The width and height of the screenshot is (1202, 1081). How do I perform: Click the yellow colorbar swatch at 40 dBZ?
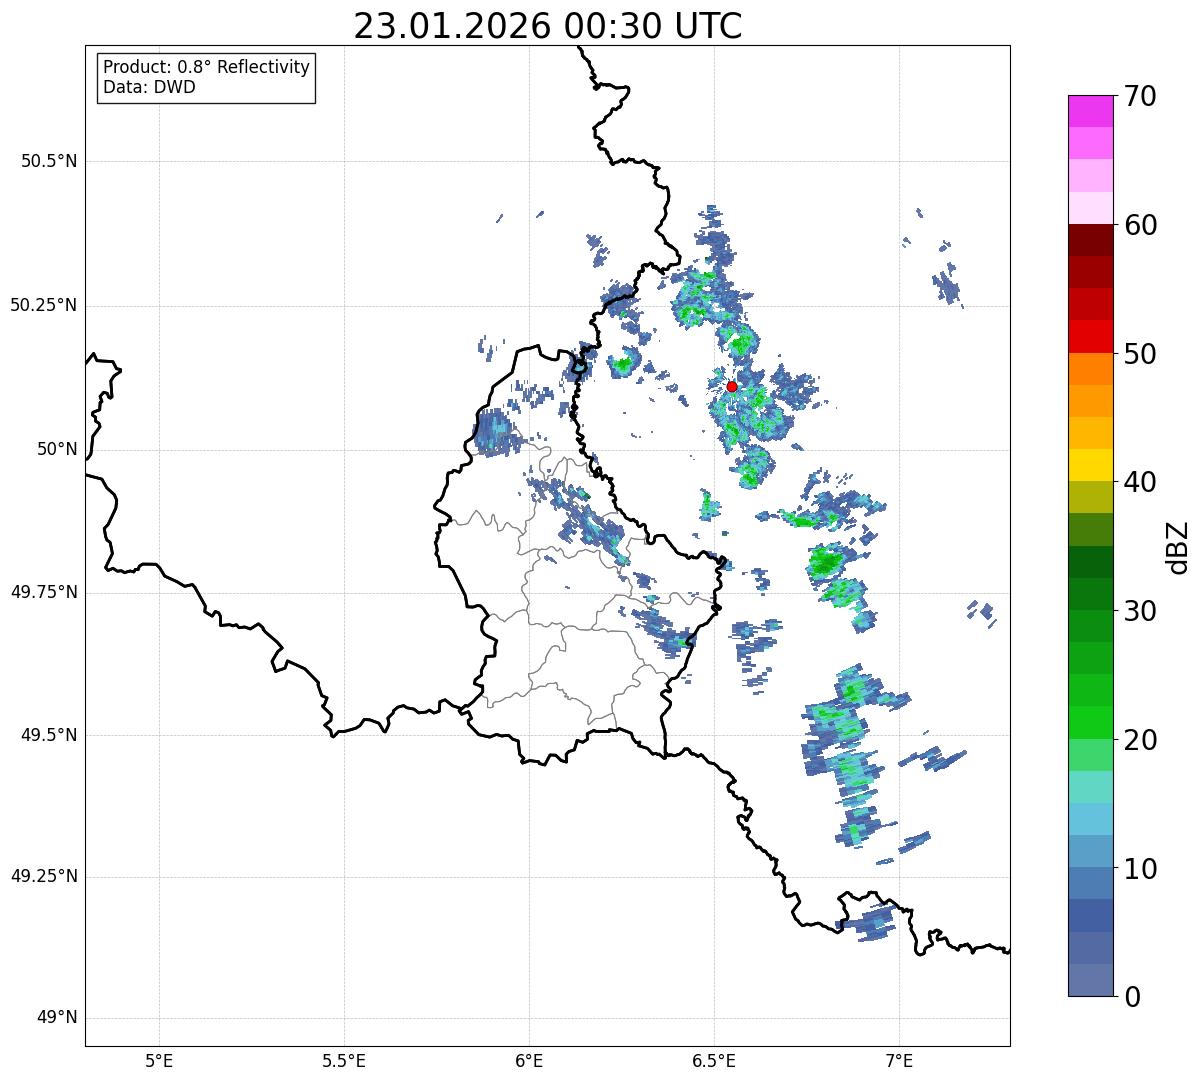tap(1090, 465)
